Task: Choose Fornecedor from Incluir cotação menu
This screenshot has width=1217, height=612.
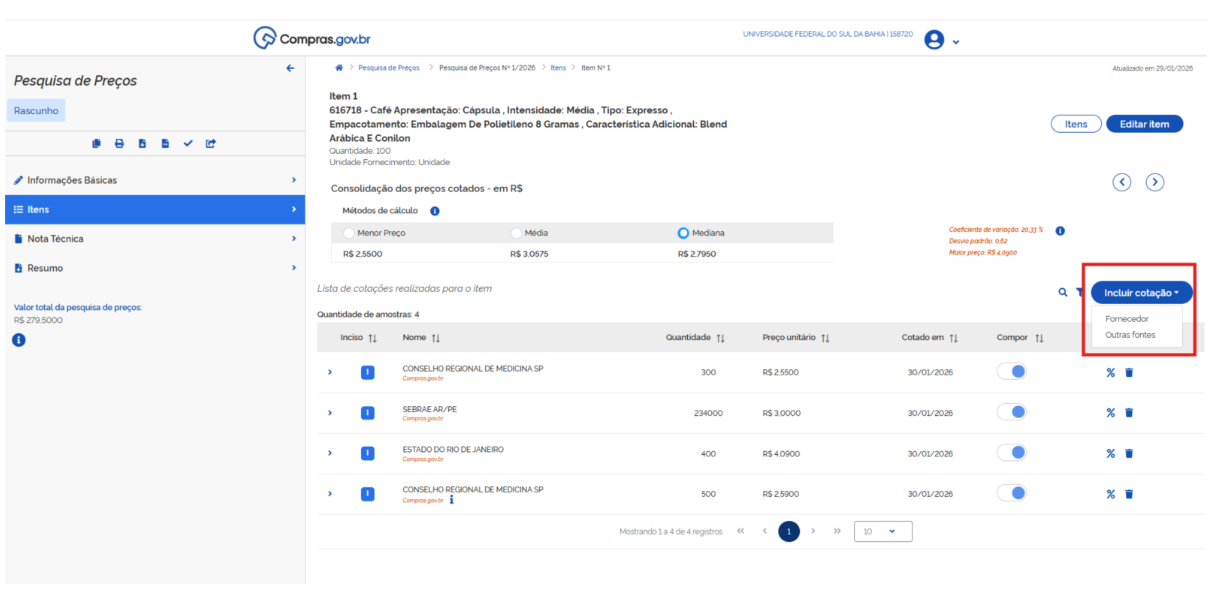Action: 1127,319
